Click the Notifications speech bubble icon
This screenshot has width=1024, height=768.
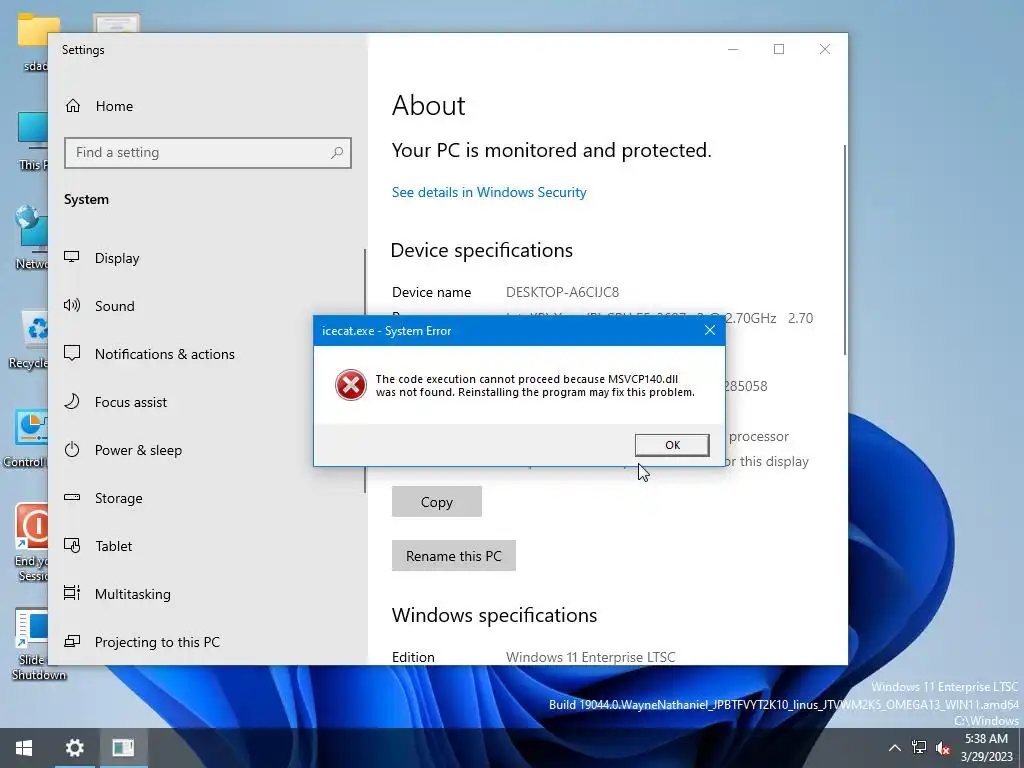(72, 353)
